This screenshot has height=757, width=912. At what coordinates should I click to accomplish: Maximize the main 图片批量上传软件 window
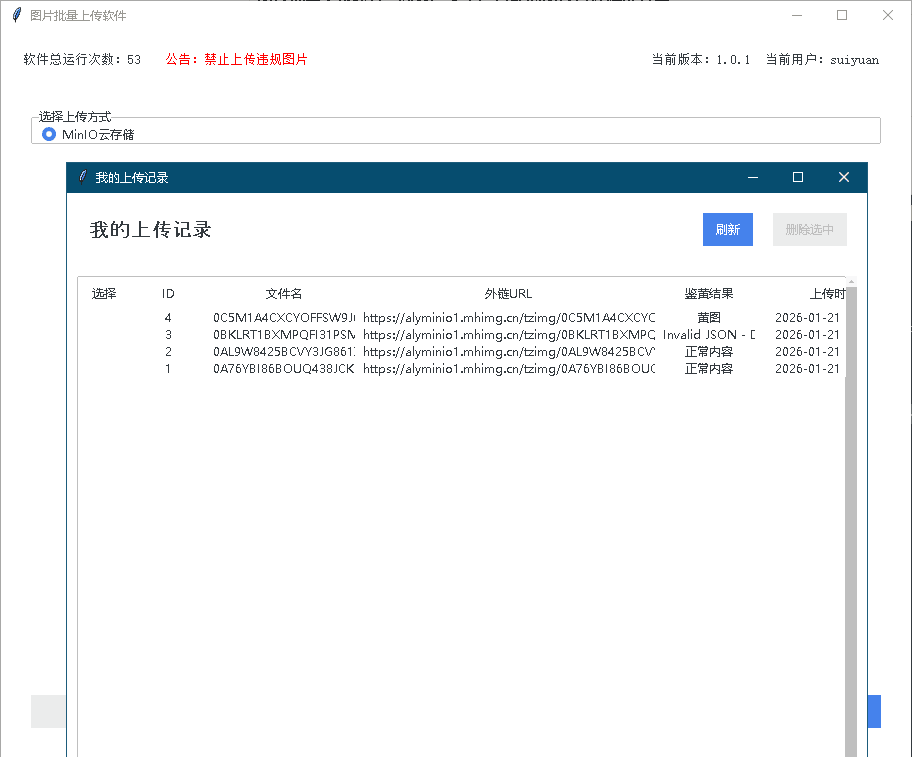click(x=842, y=15)
